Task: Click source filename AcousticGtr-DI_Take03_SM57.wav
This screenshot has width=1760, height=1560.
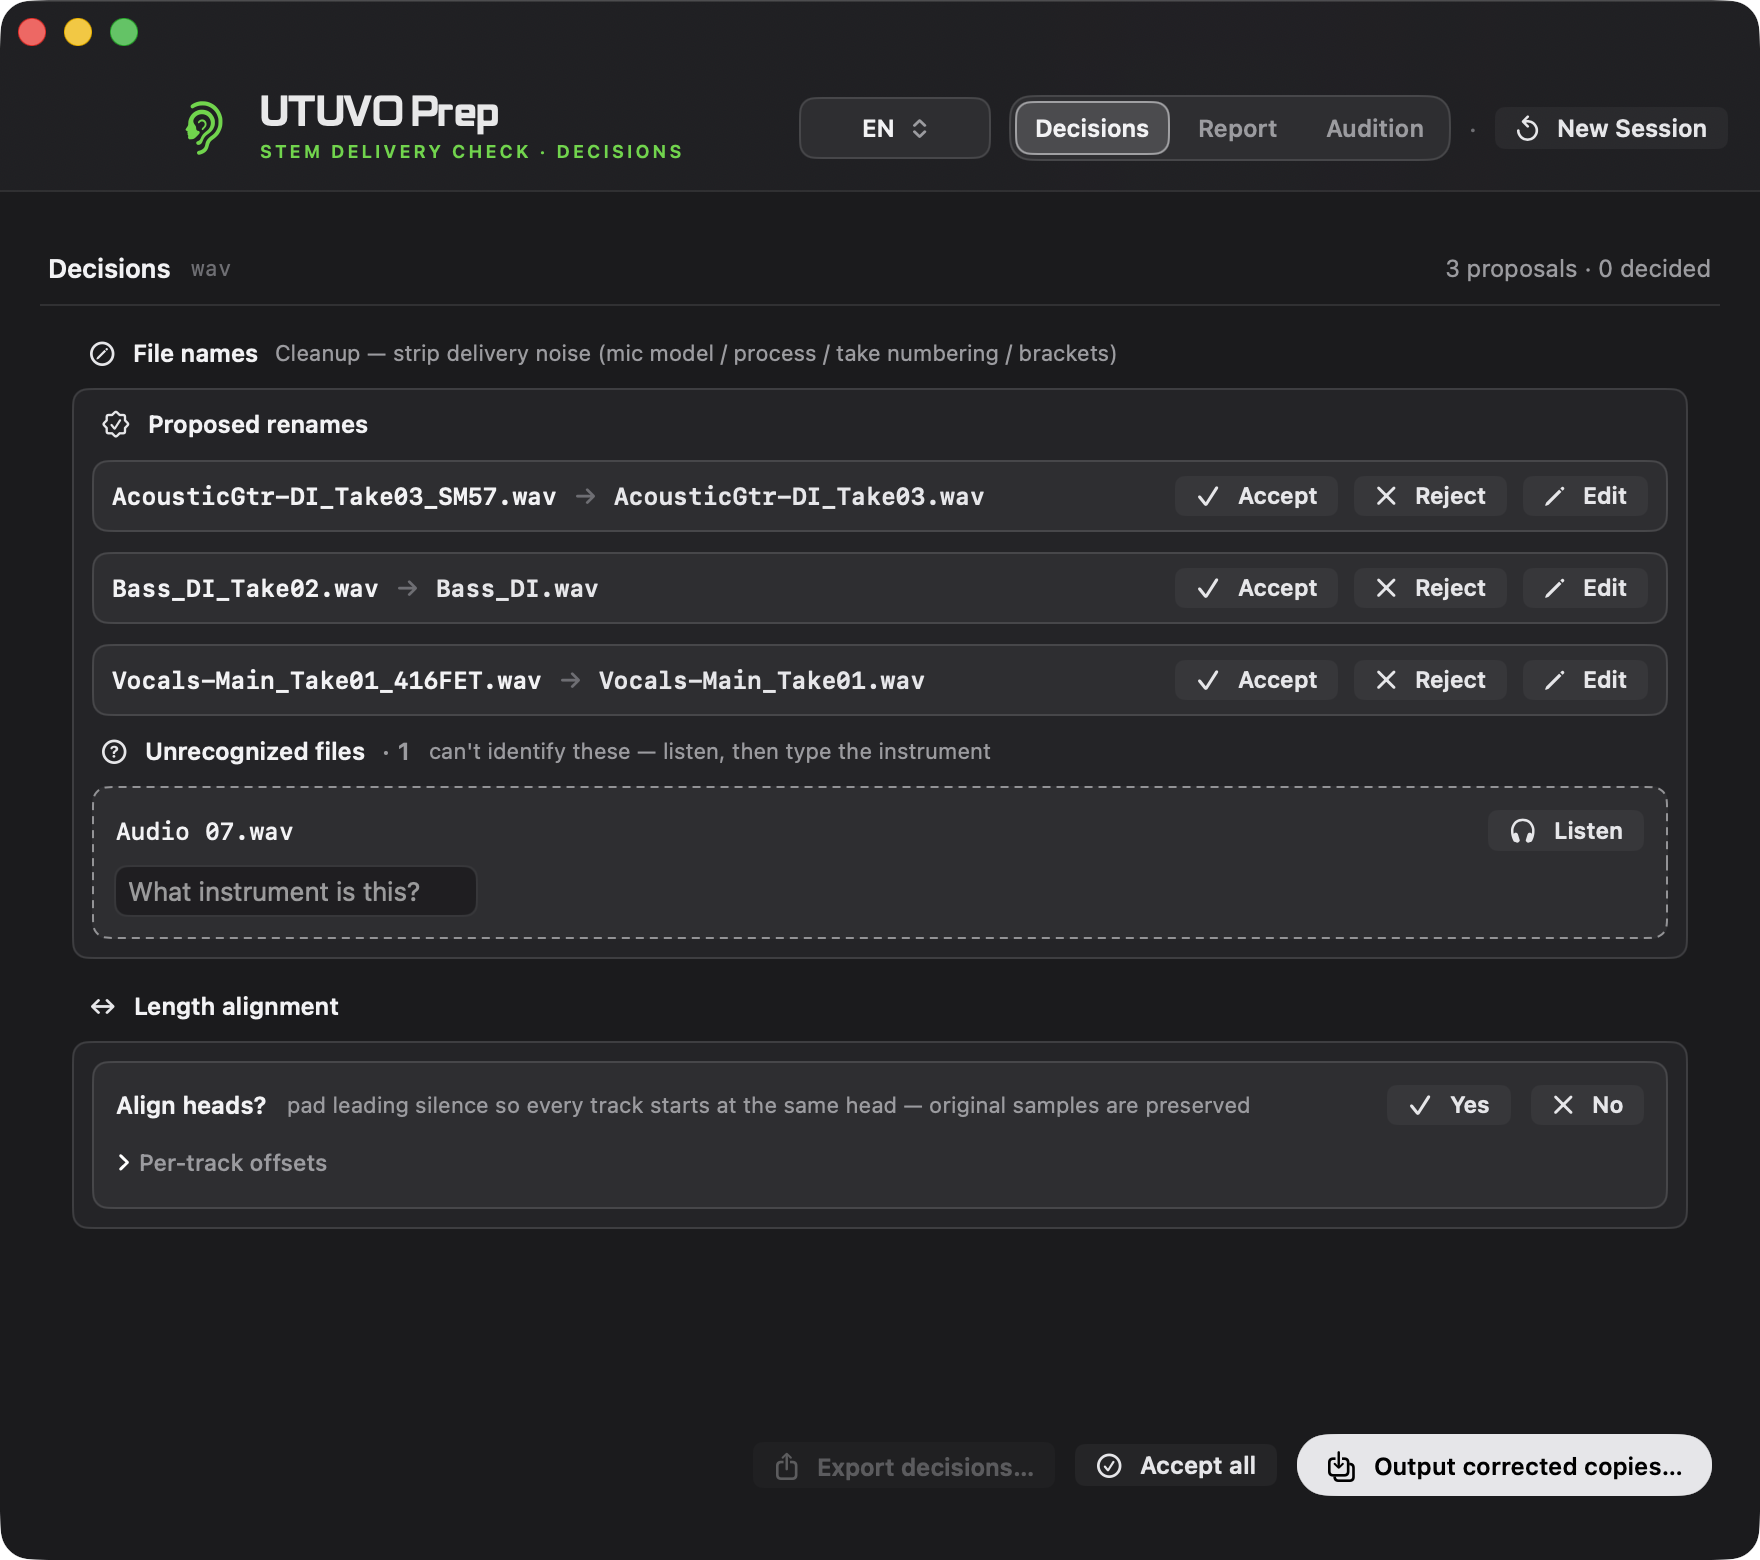Action: tap(334, 496)
